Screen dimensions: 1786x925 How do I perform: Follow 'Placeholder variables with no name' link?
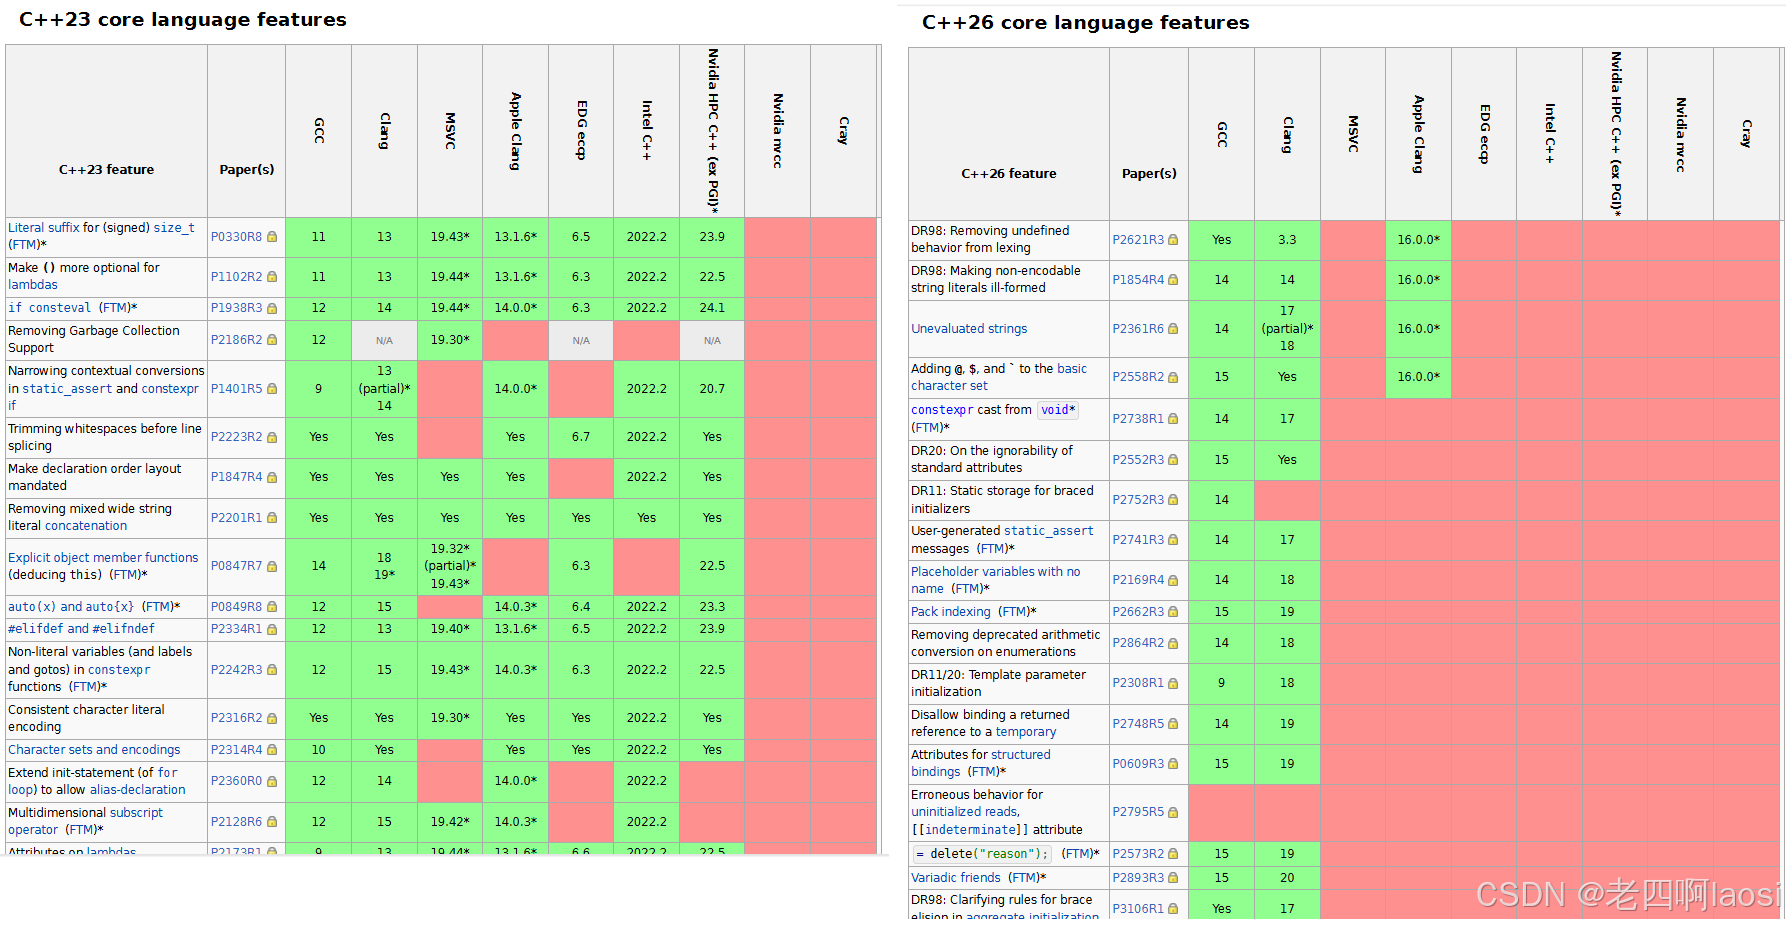click(x=995, y=580)
